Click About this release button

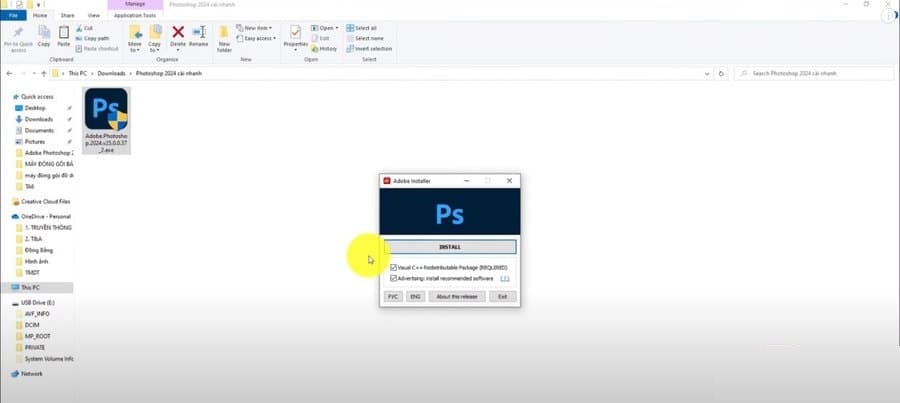click(457, 297)
